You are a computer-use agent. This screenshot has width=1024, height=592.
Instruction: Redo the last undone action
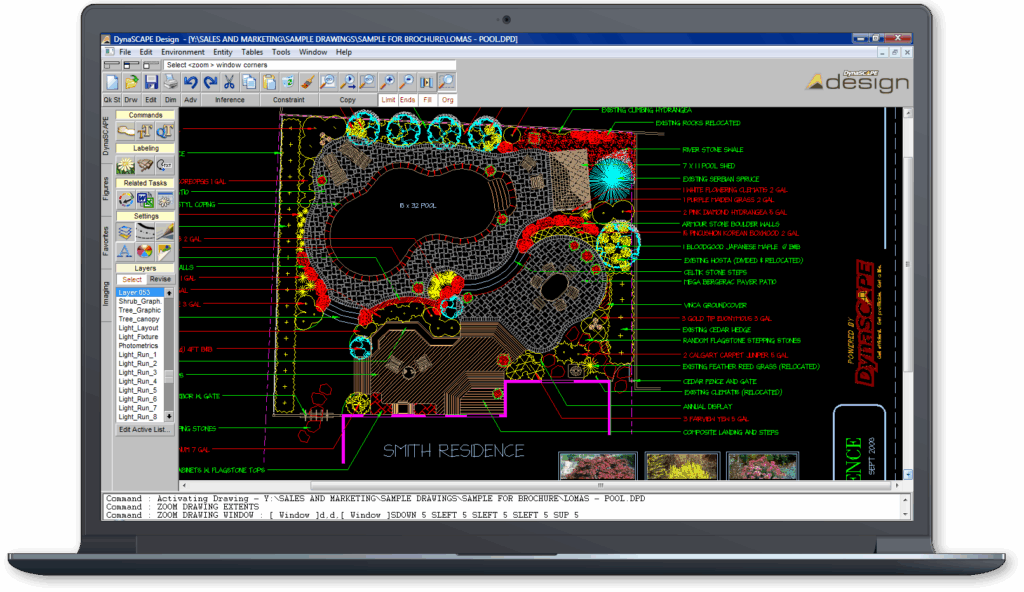coord(210,82)
